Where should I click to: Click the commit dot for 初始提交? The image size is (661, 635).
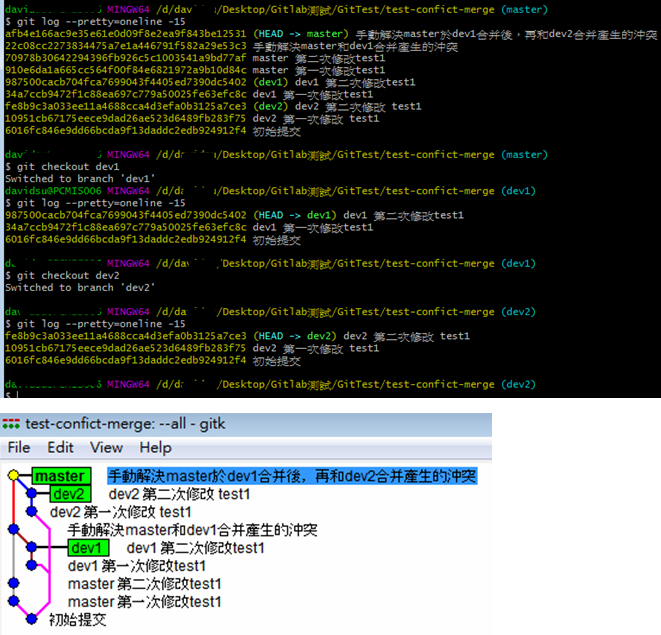[x=32, y=620]
